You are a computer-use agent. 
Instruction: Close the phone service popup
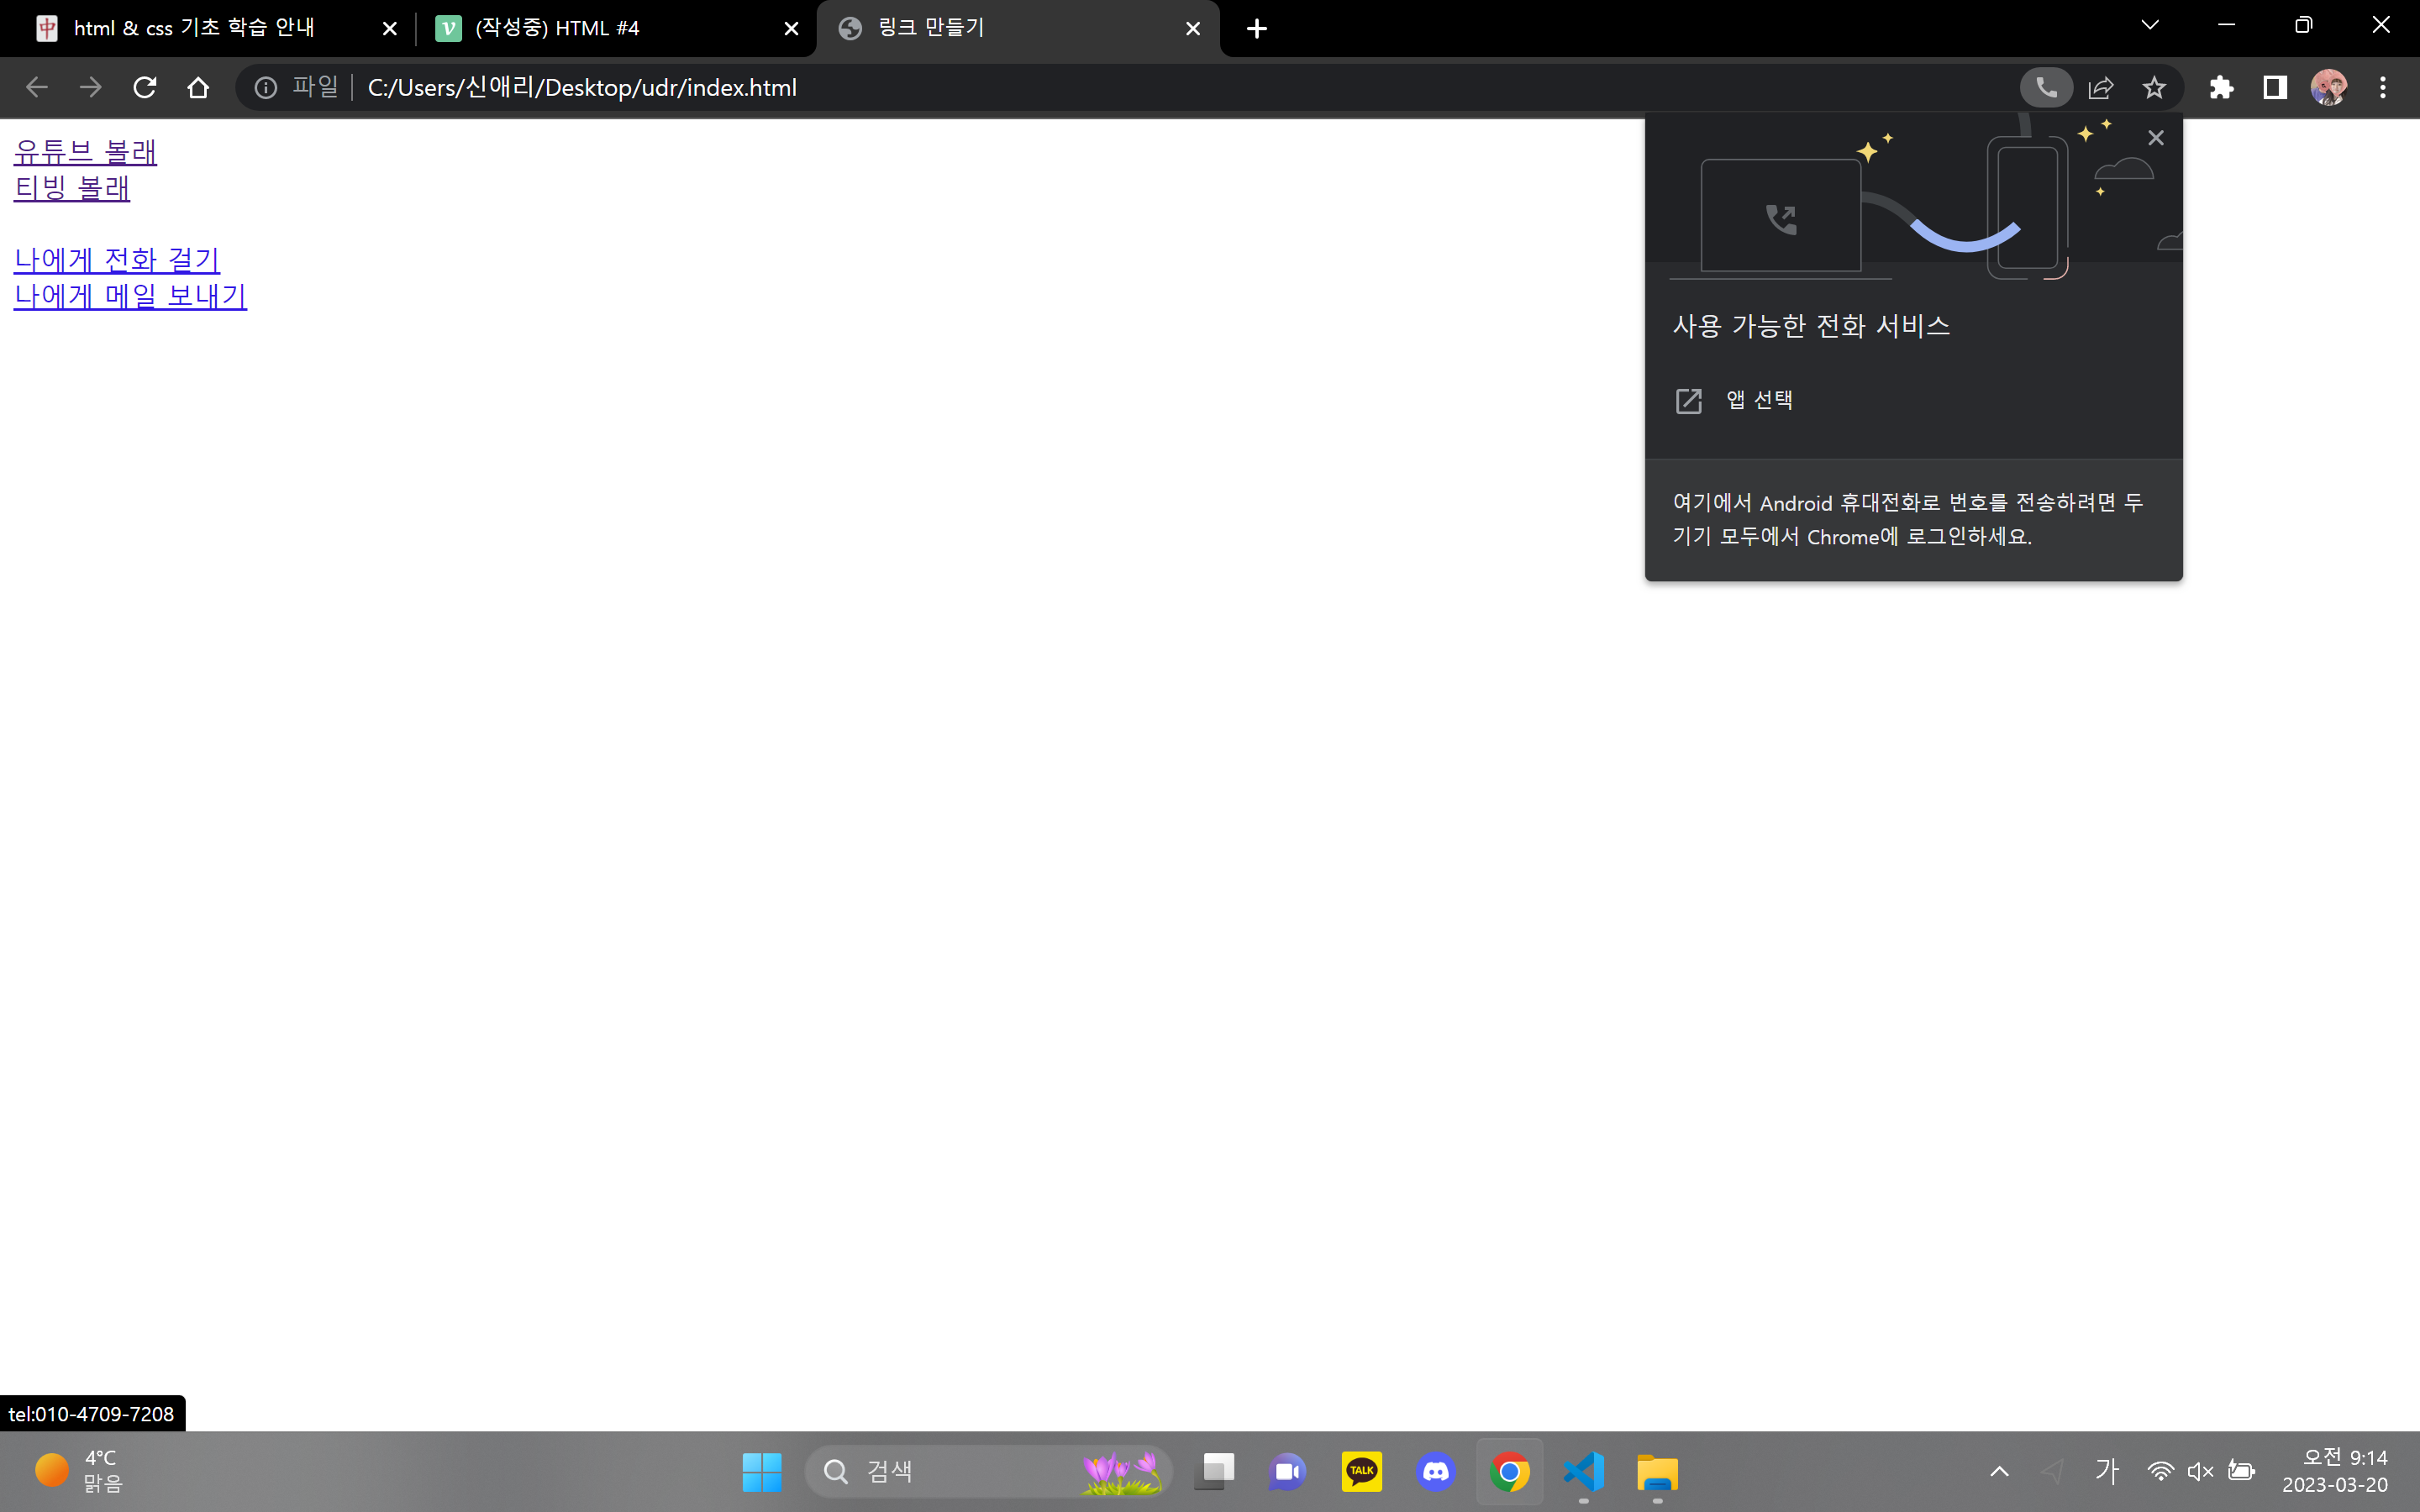[x=2156, y=138]
